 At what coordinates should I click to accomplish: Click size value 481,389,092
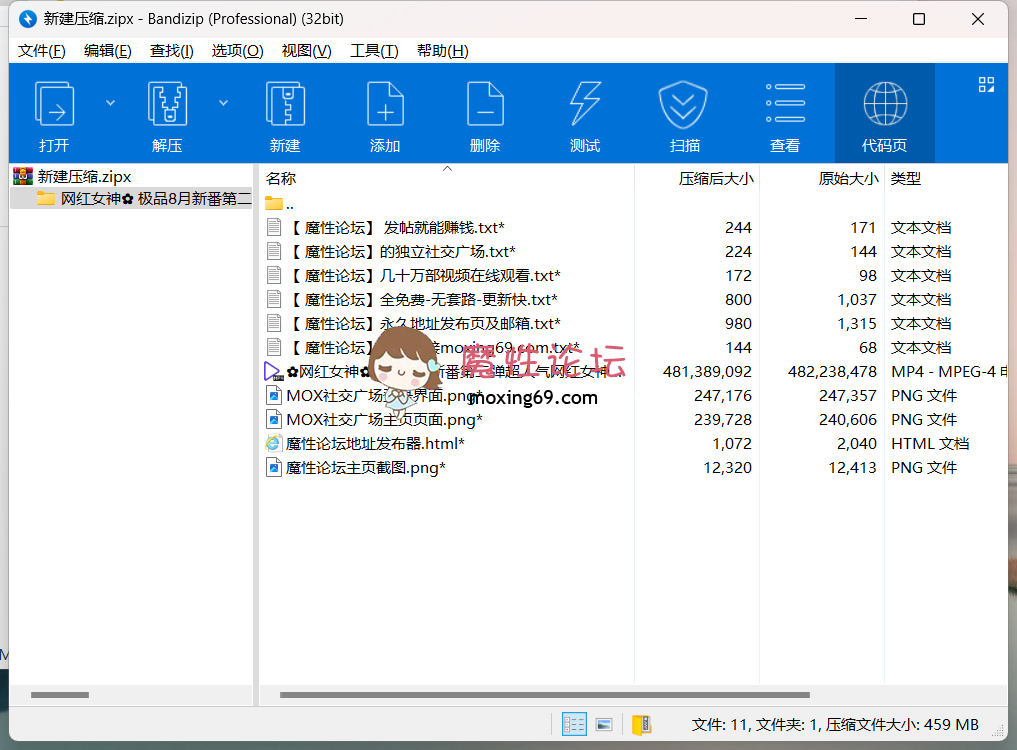pyautogui.click(x=707, y=372)
